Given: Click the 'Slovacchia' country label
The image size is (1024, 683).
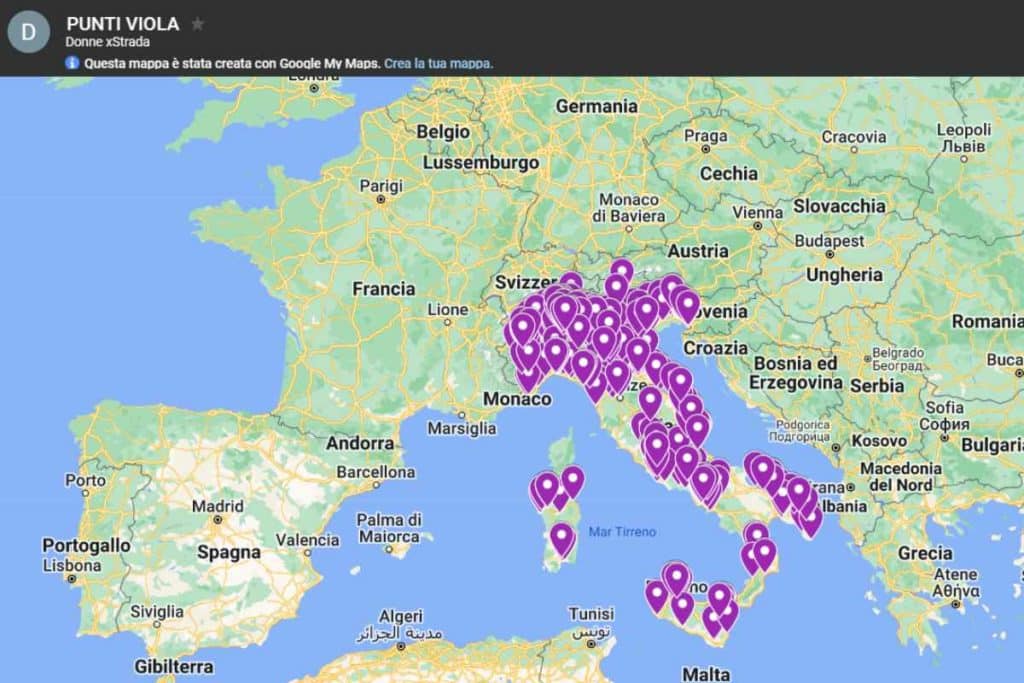Looking at the screenshot, I should pyautogui.click(x=839, y=206).
